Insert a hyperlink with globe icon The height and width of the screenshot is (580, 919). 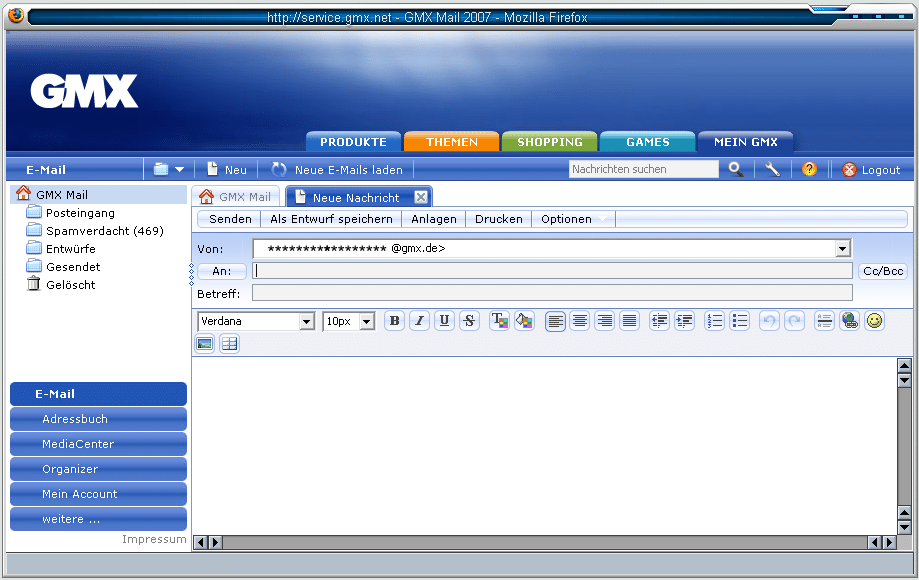click(849, 321)
